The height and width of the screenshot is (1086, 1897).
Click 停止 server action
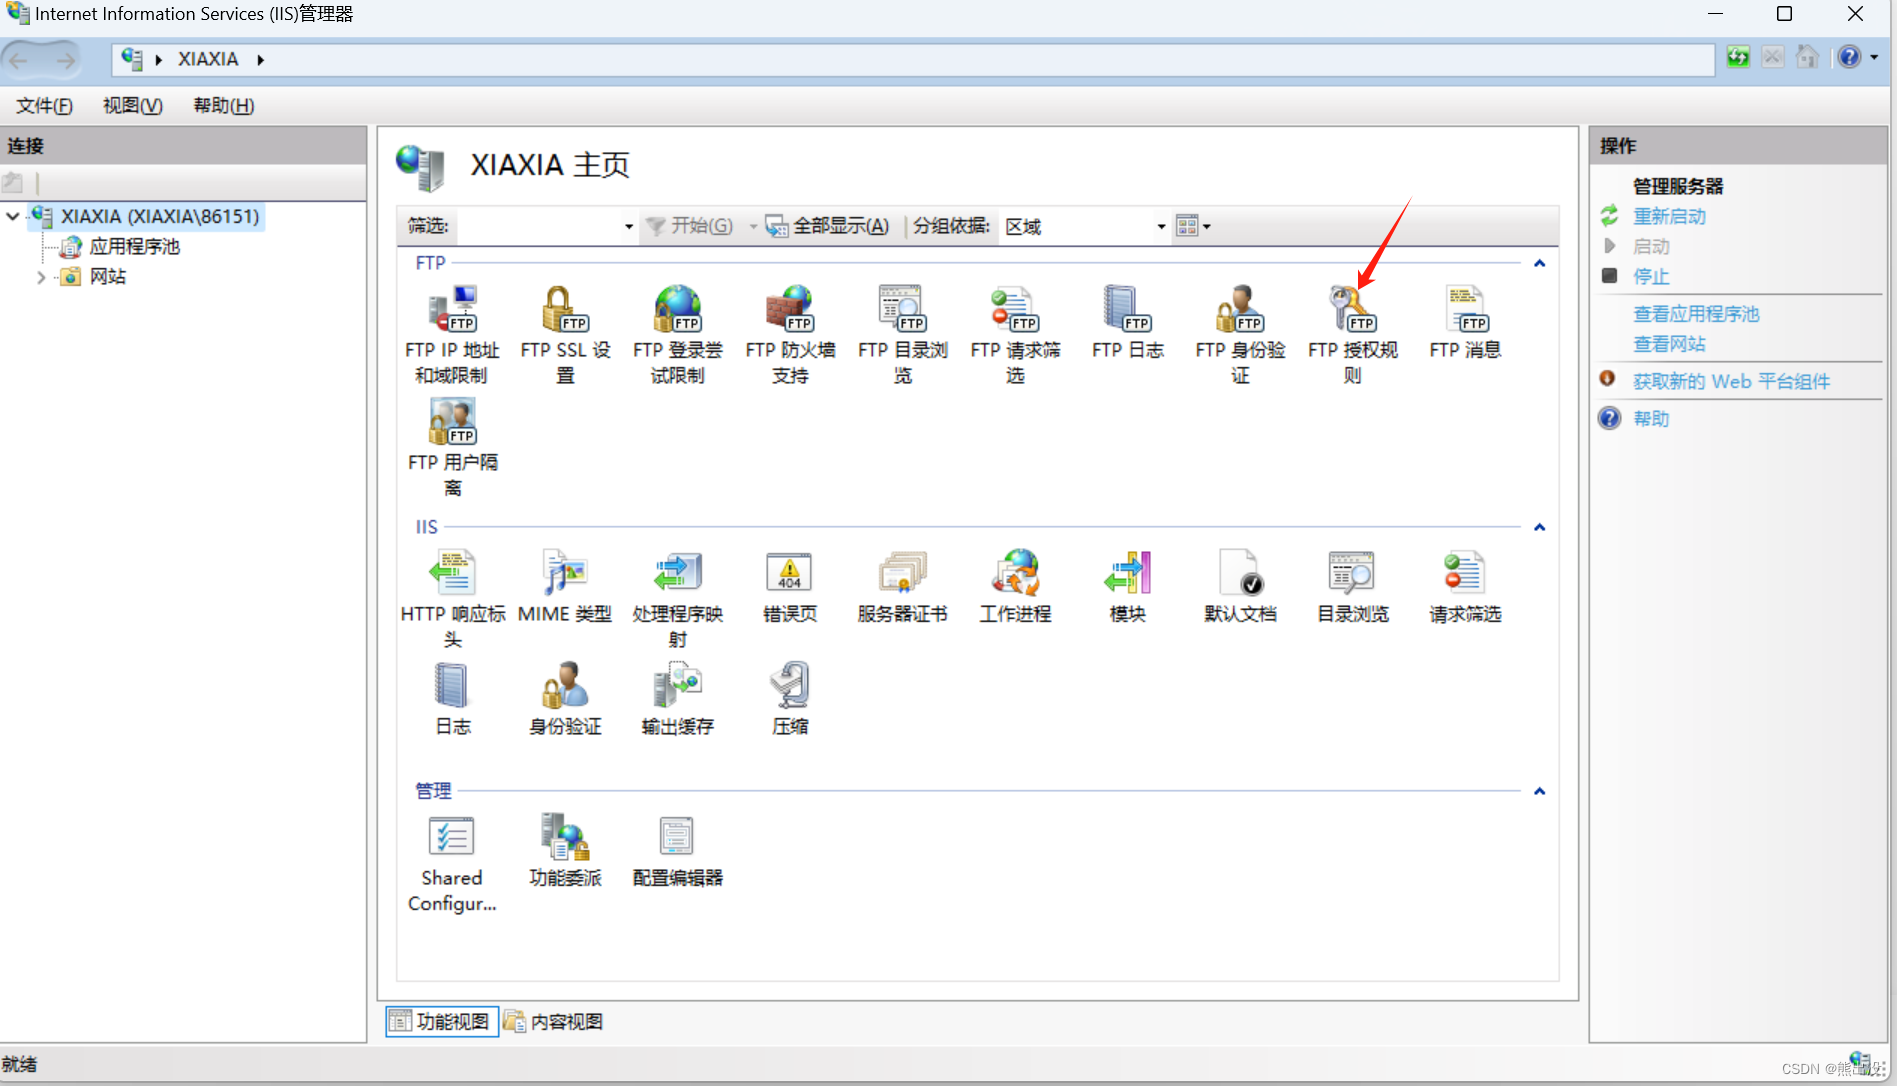pos(1651,277)
